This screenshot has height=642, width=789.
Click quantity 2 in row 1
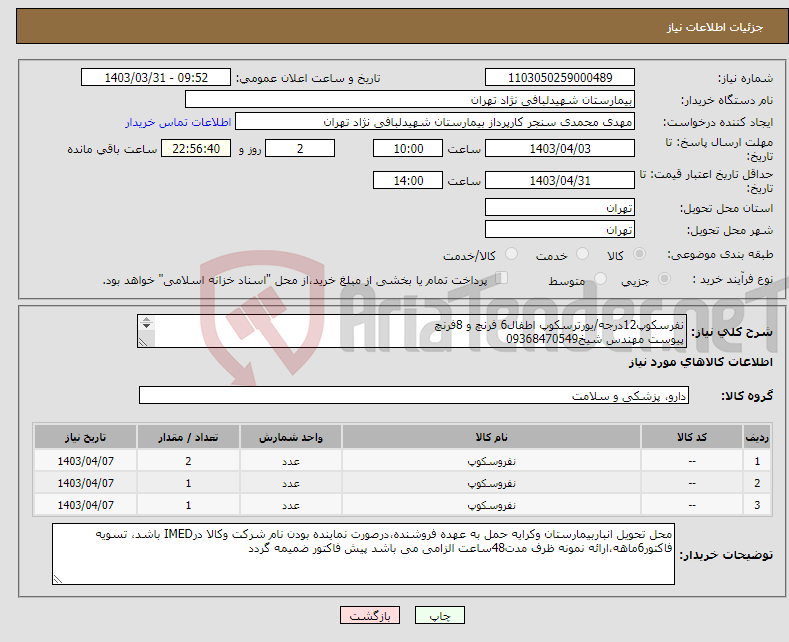click(188, 461)
